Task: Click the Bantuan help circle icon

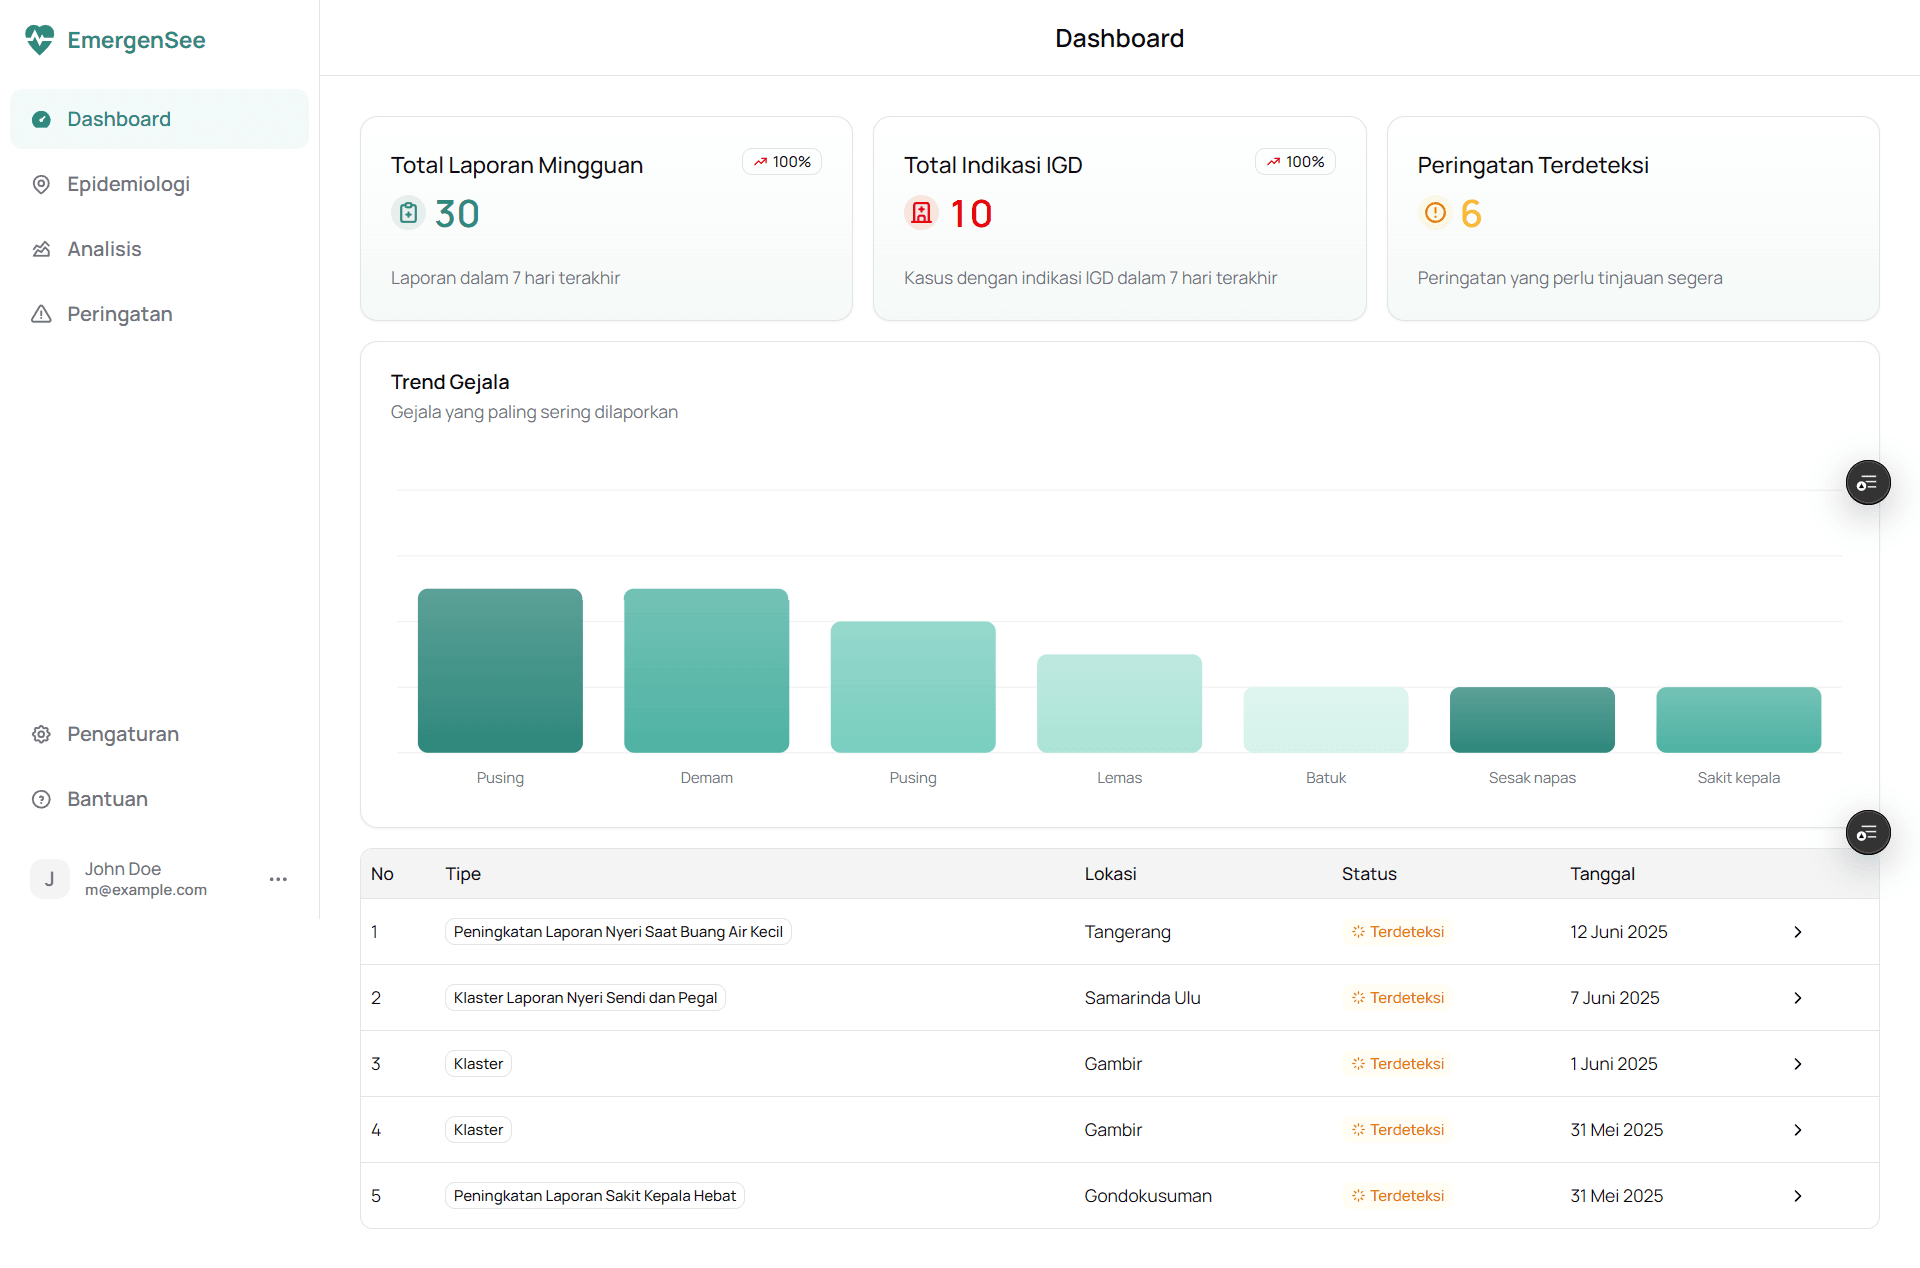Action: pyautogui.click(x=41, y=799)
